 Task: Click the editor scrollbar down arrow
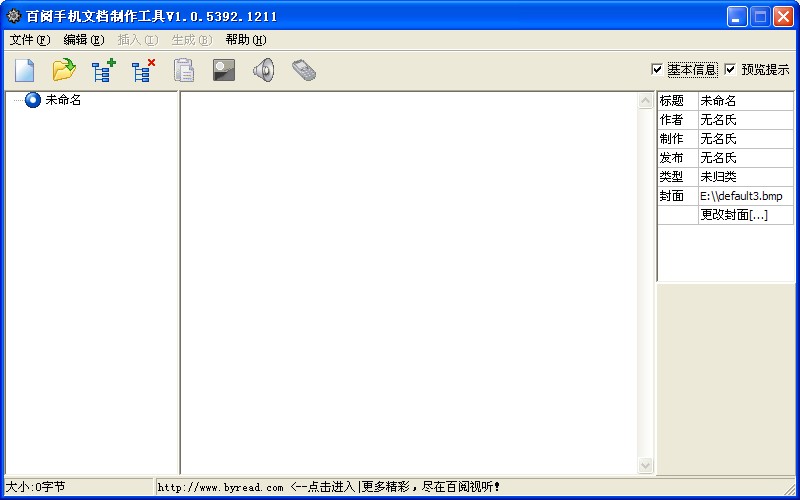tap(645, 465)
